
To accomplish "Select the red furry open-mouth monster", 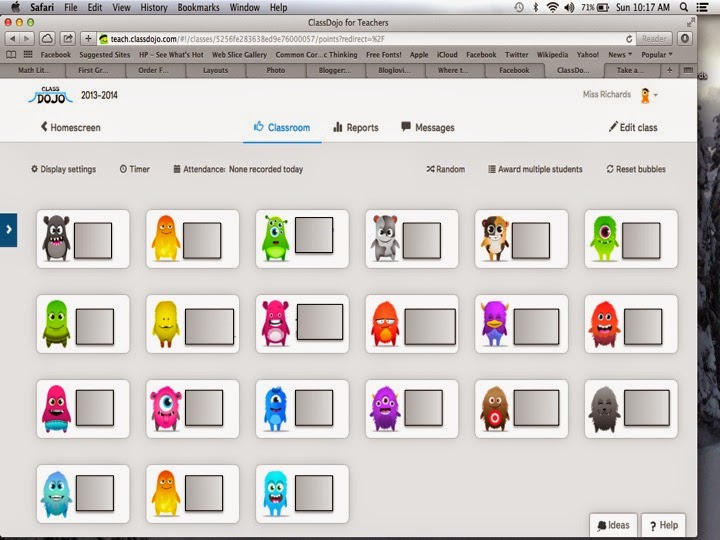I will point(631,324).
